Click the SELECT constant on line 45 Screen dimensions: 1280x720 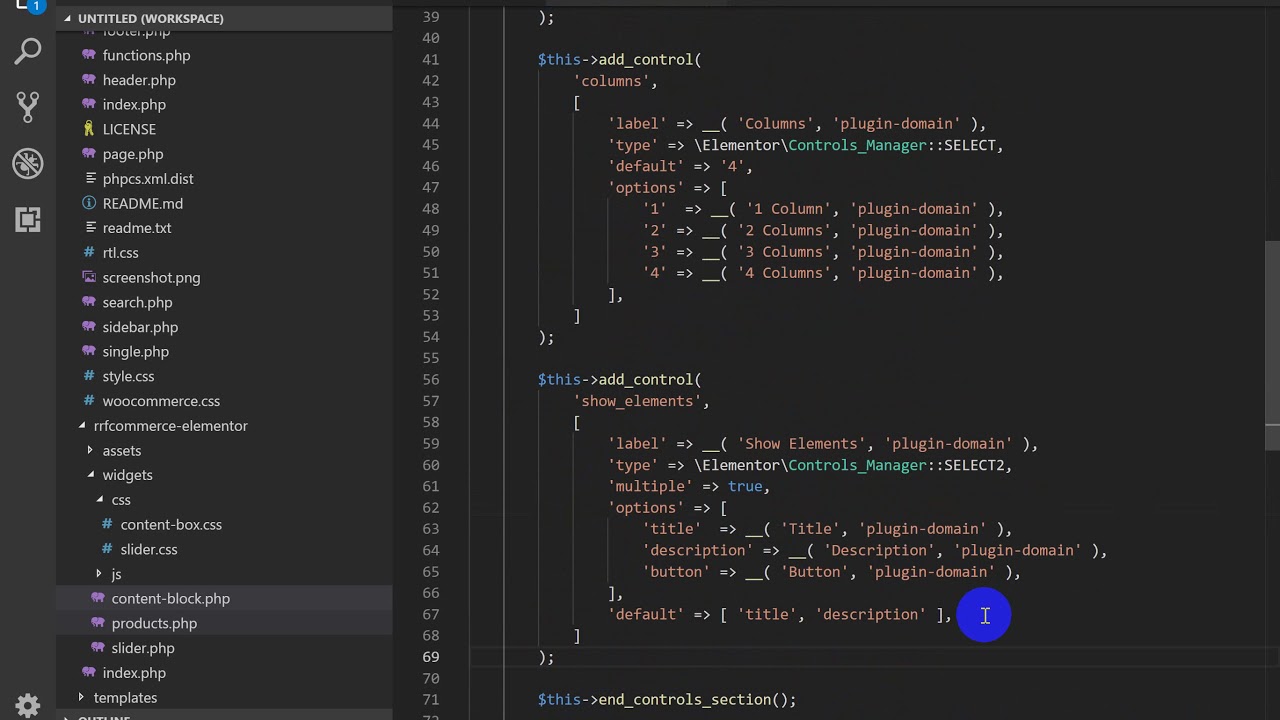click(970, 145)
